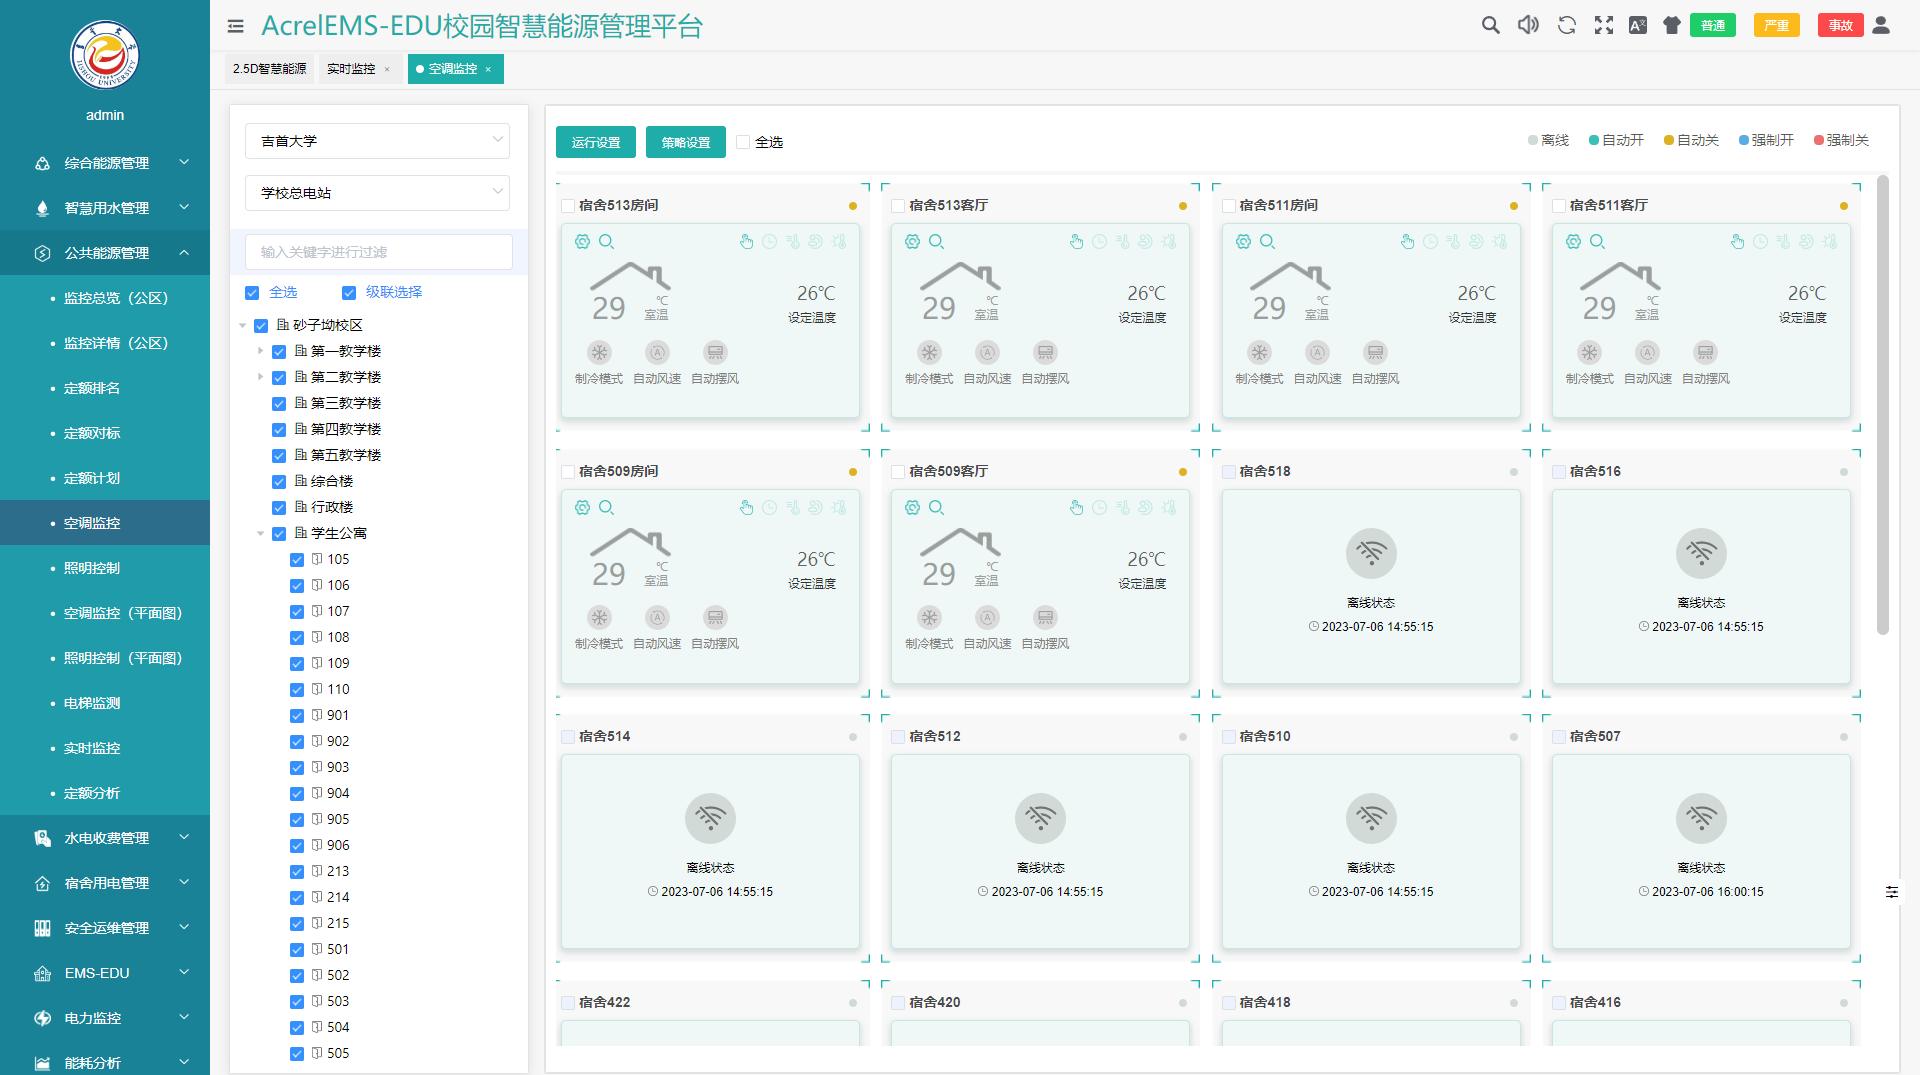
Task: Click offline wifi icon in 宿舍518 card
Action: pos(1371,553)
